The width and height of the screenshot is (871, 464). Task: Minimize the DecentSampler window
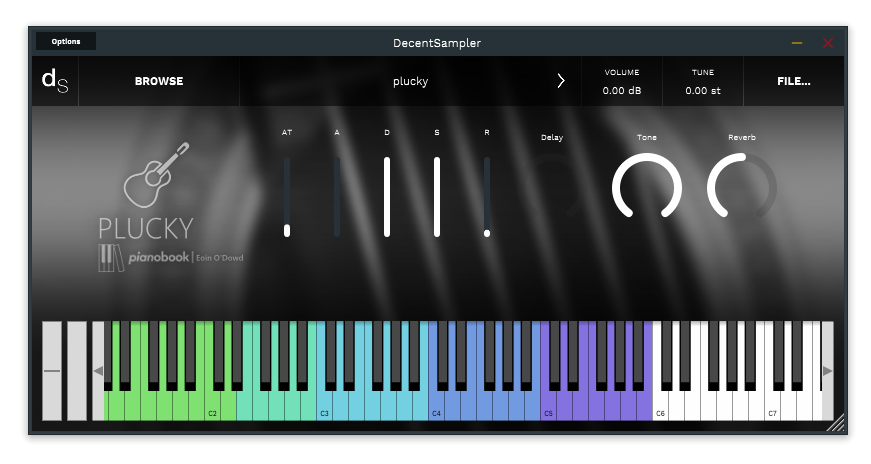[x=797, y=43]
